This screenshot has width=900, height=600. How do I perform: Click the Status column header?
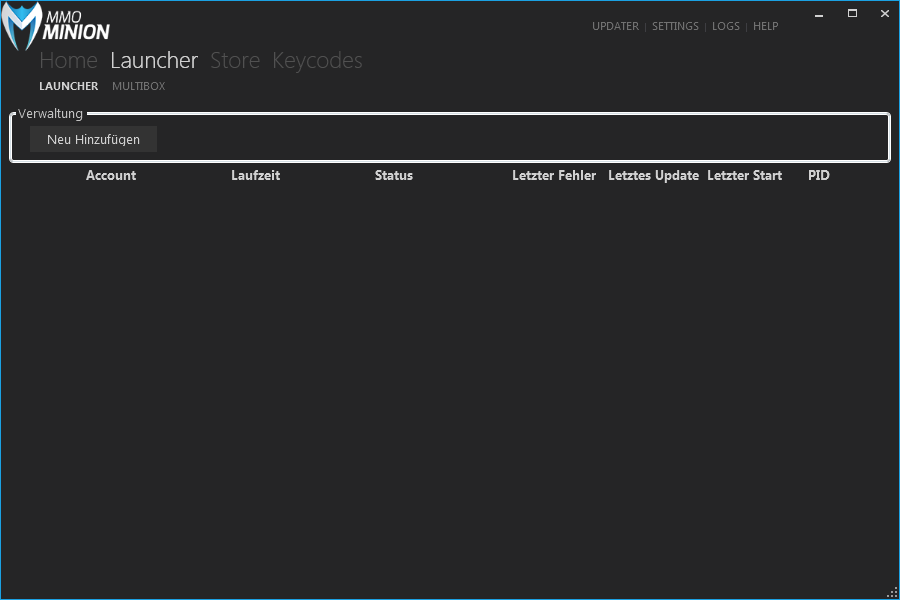coord(393,175)
